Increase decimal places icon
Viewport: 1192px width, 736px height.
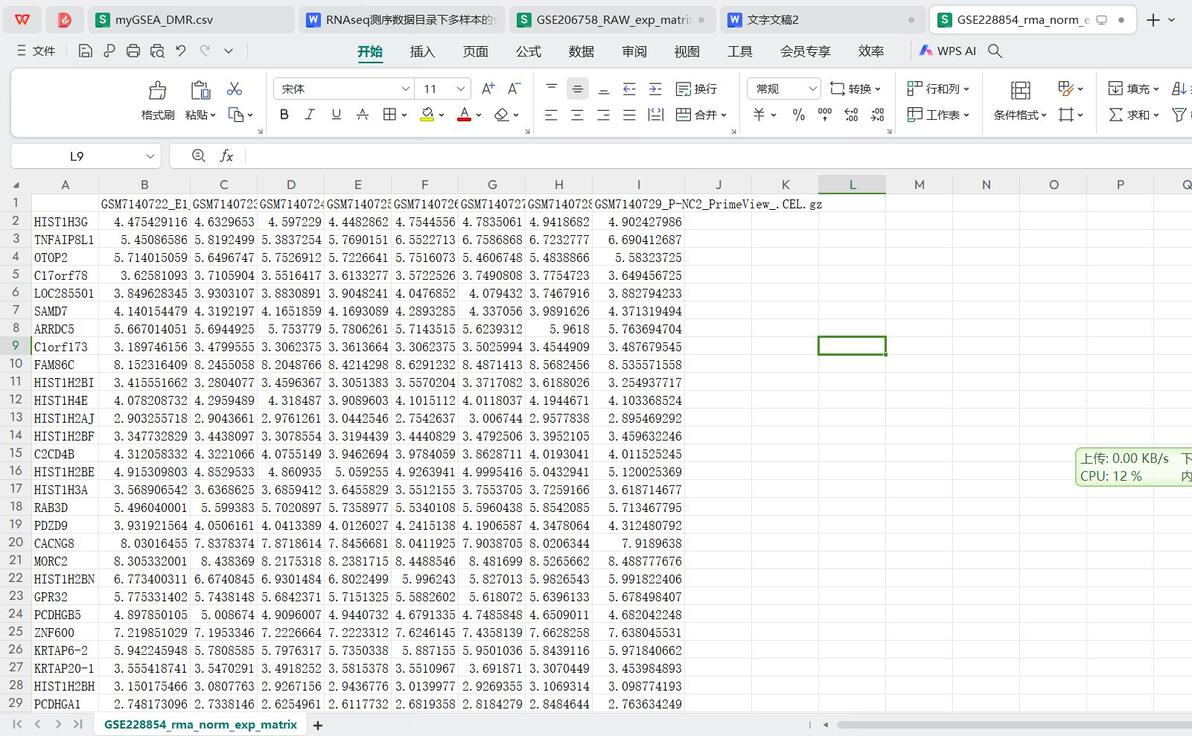[x=851, y=115]
